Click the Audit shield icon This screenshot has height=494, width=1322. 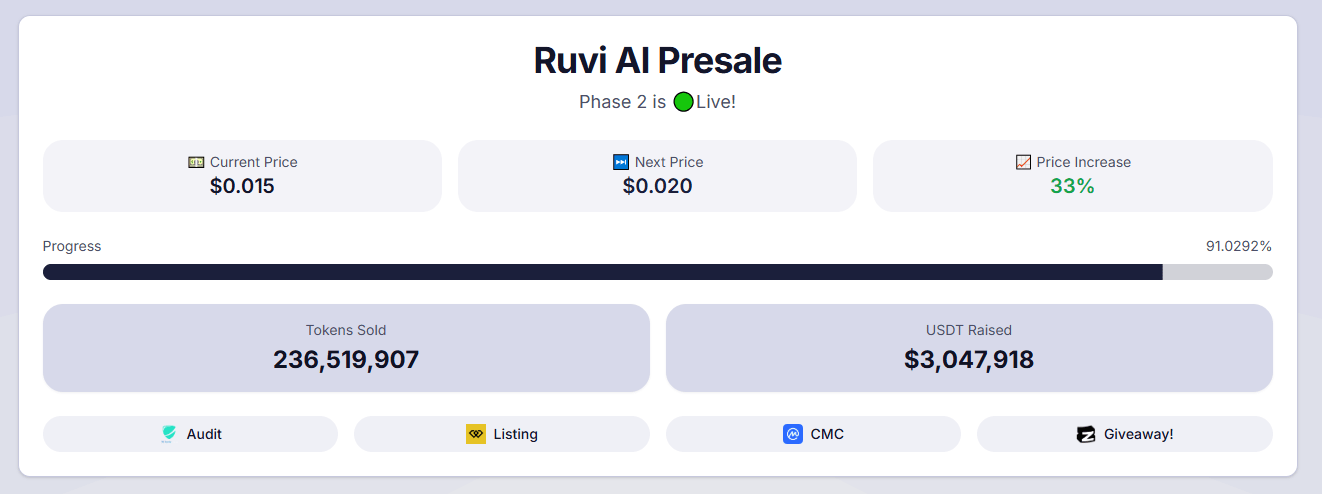click(x=168, y=434)
